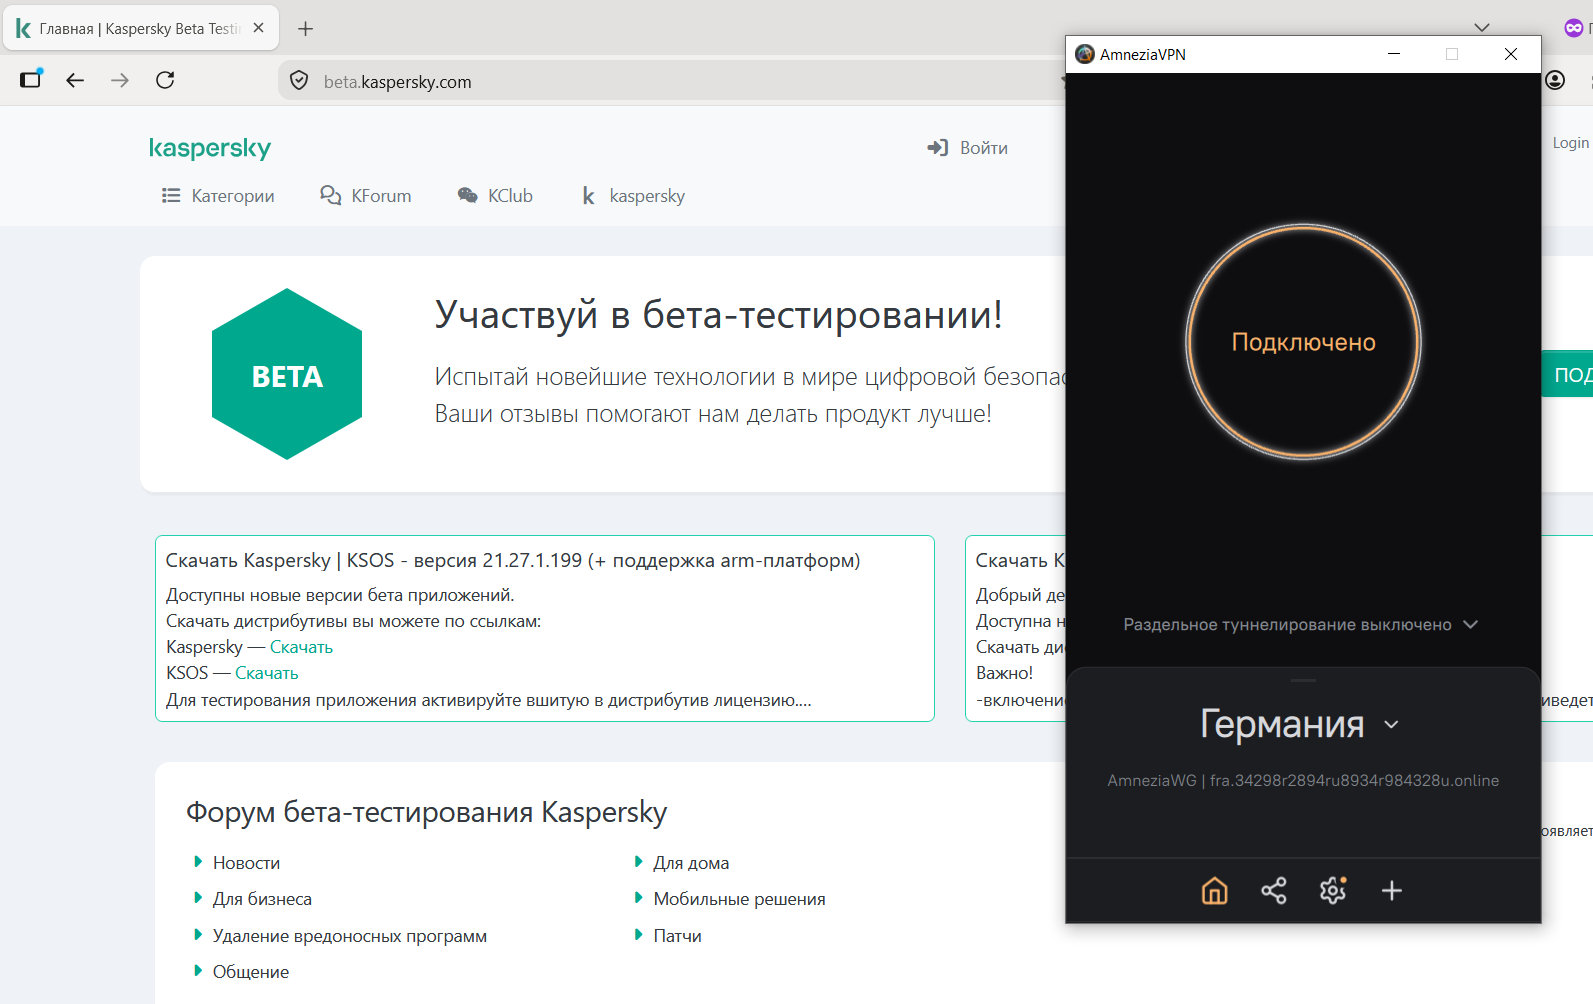Select the Kaspersky Beta Testing tab
The width and height of the screenshot is (1593, 1004).
(x=141, y=28)
